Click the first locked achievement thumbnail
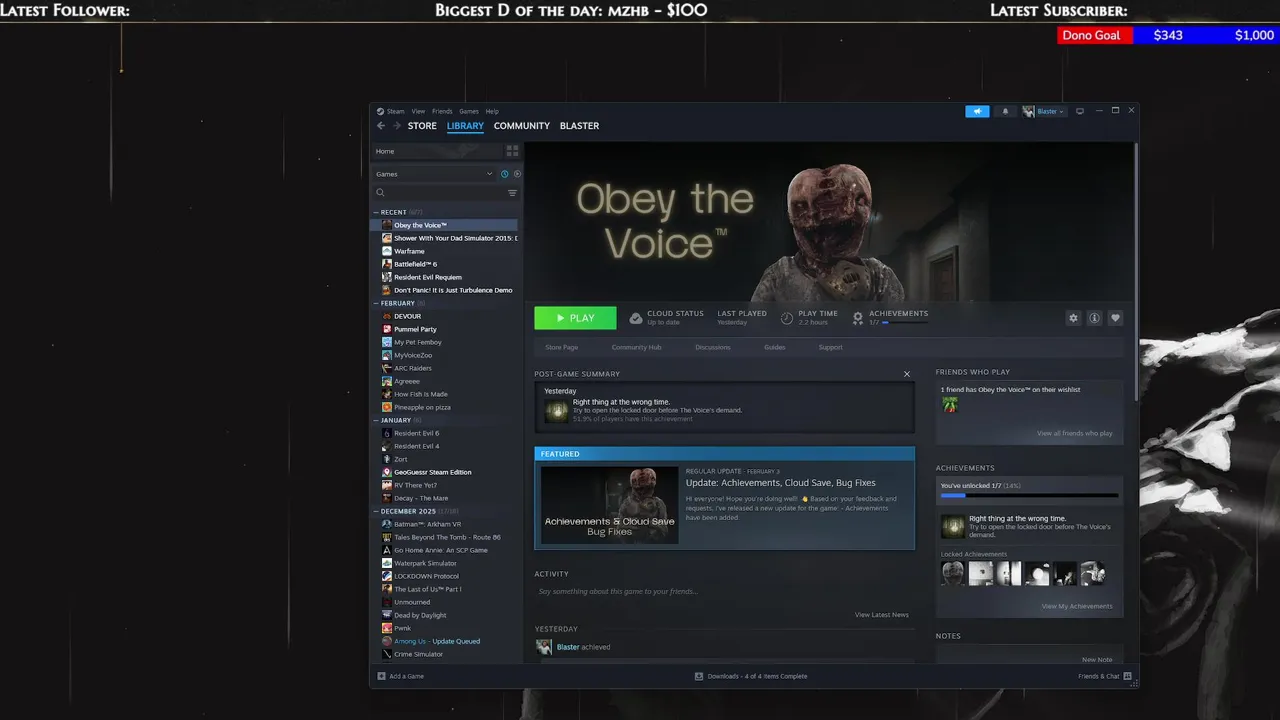 coord(953,573)
